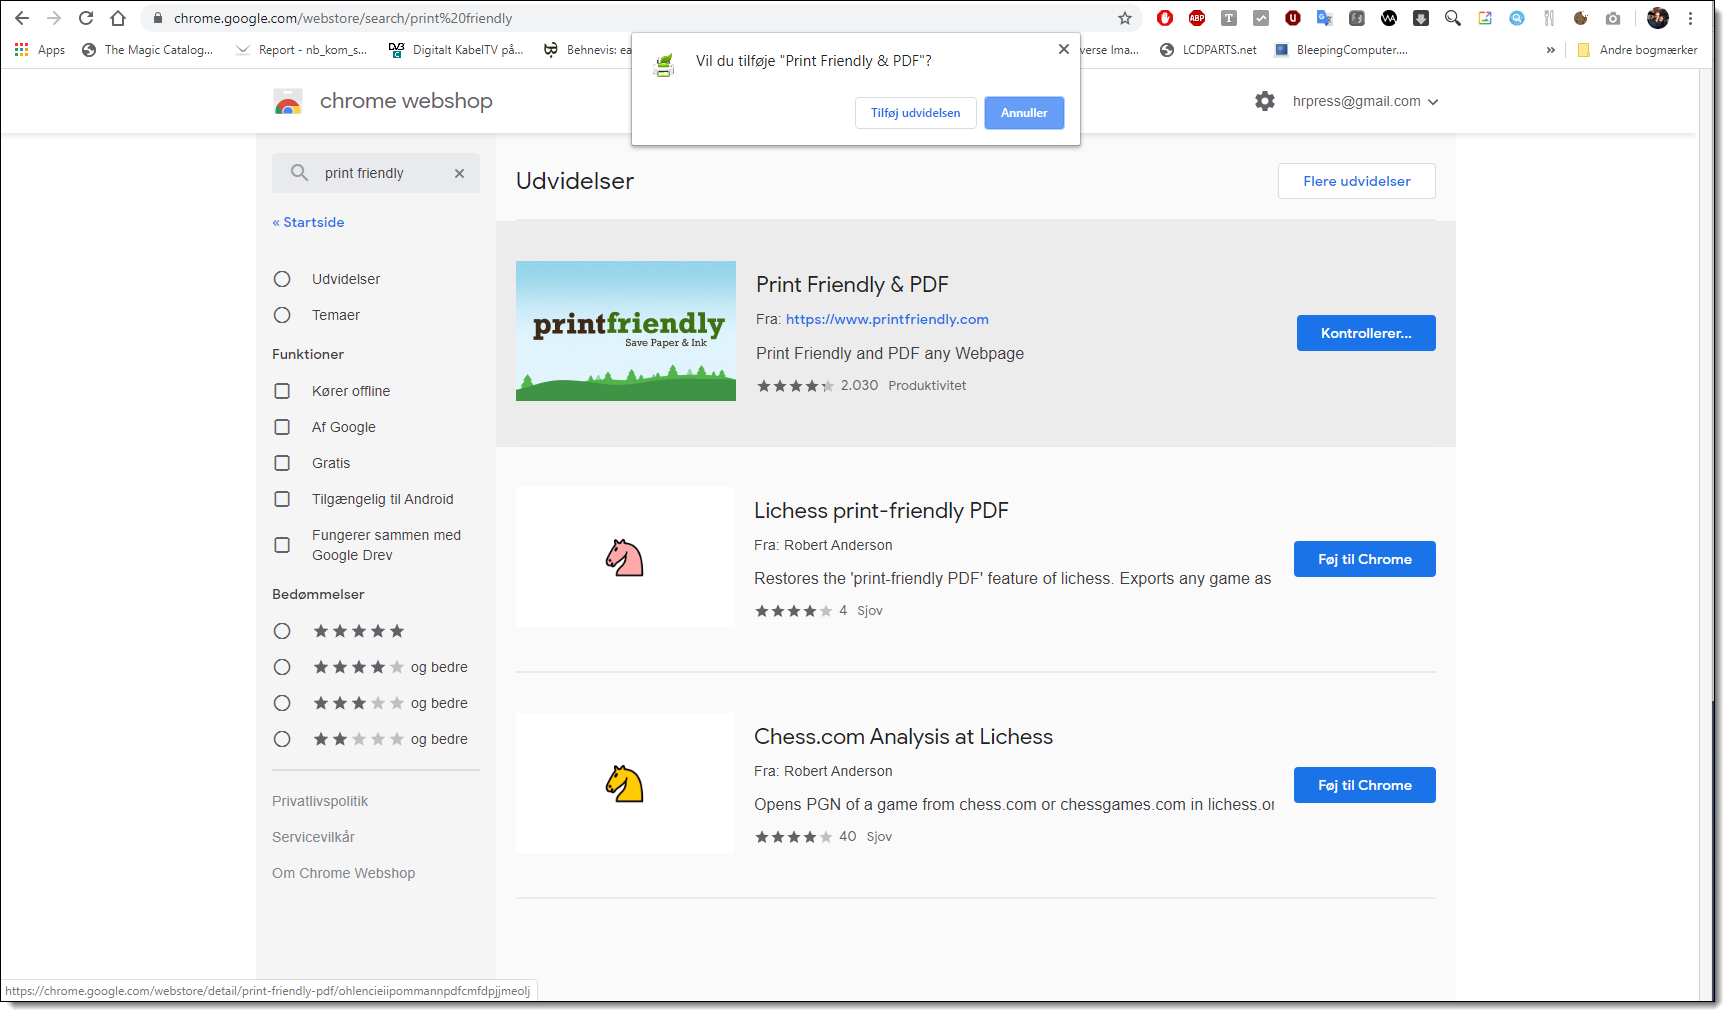Select the Udvidelser radio button
The width and height of the screenshot is (1730, 1017).
point(282,279)
